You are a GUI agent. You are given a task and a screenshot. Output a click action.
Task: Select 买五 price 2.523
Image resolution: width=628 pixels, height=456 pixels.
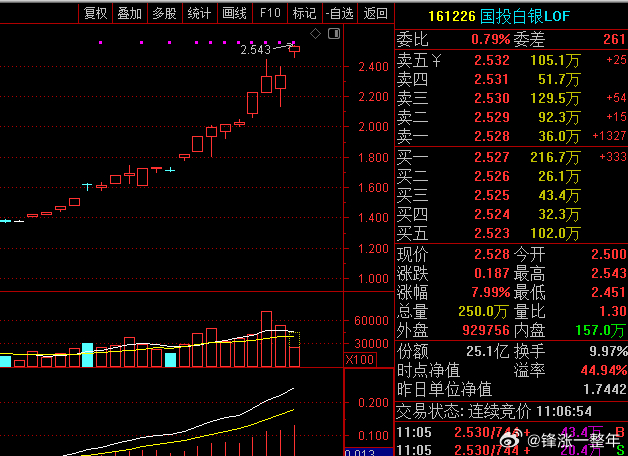492,233
